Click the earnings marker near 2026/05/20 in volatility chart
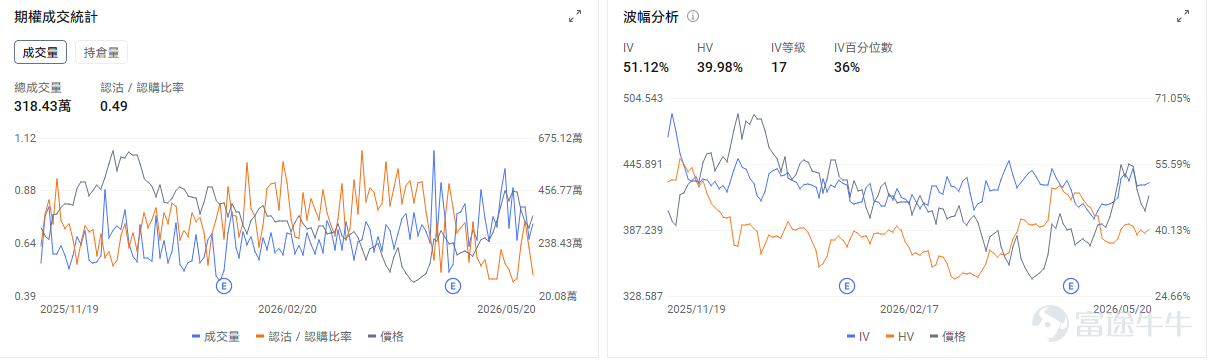 1071,286
